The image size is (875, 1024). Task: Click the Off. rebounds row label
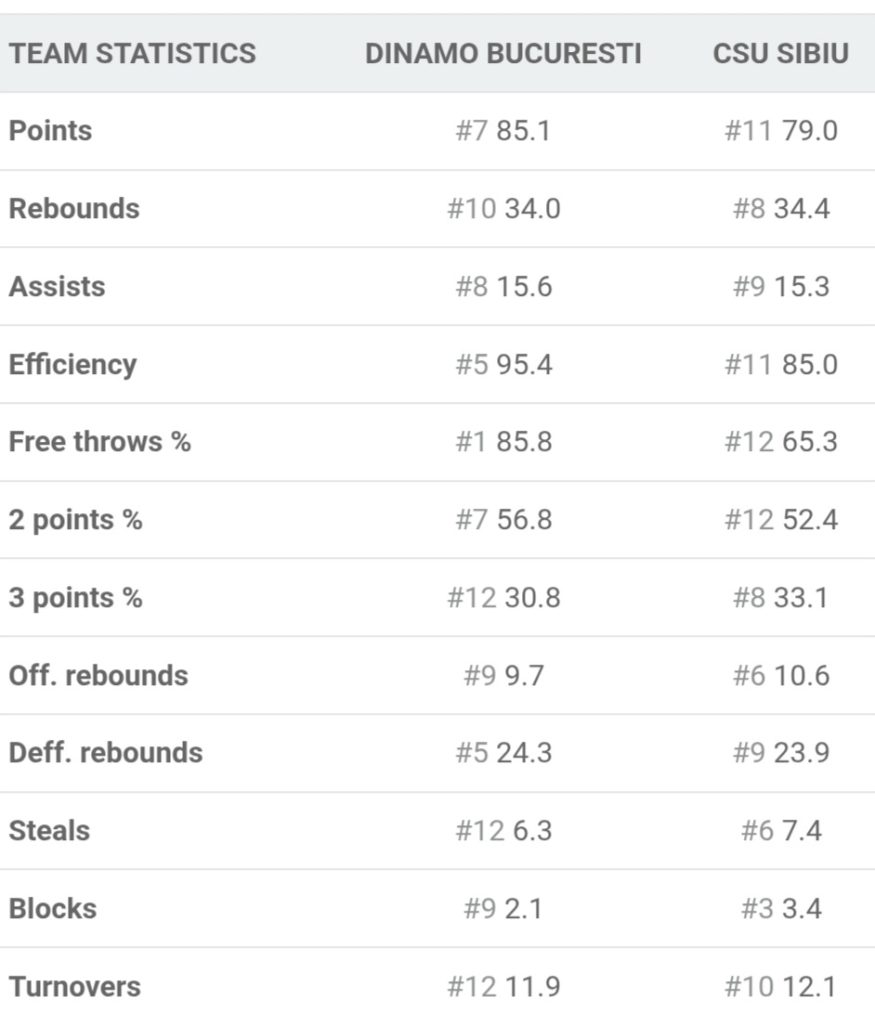click(x=98, y=676)
